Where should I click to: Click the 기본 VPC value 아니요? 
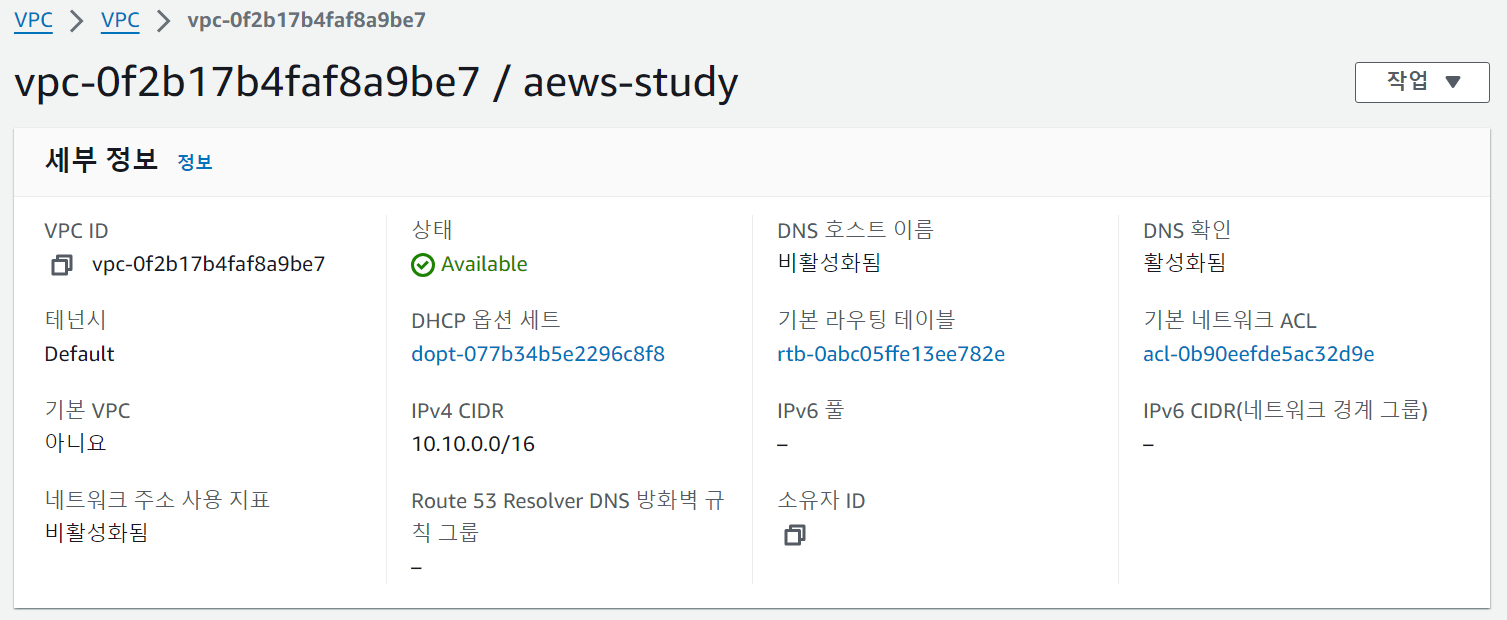[x=75, y=443]
